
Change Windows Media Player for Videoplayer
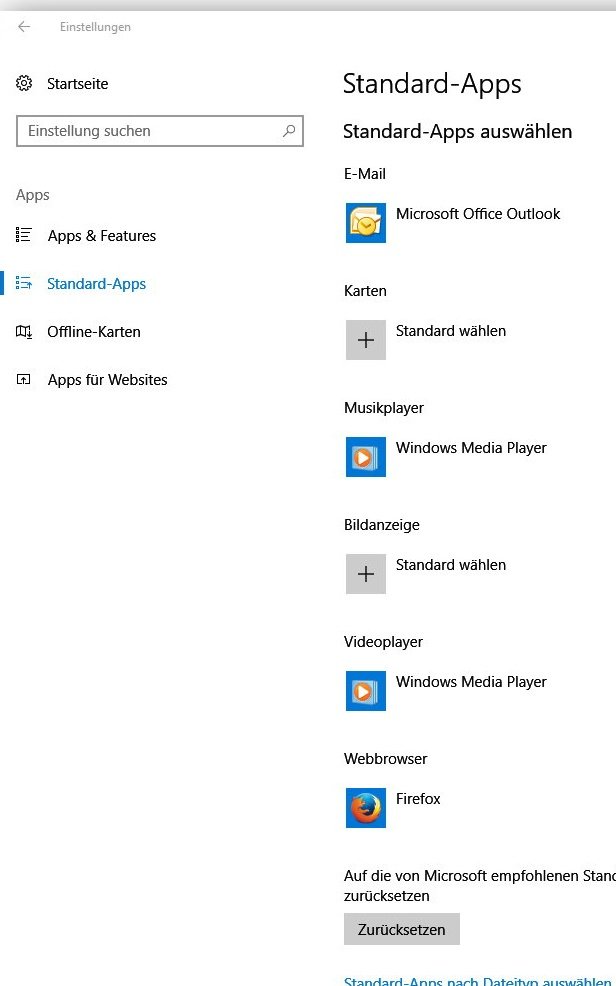point(471,682)
